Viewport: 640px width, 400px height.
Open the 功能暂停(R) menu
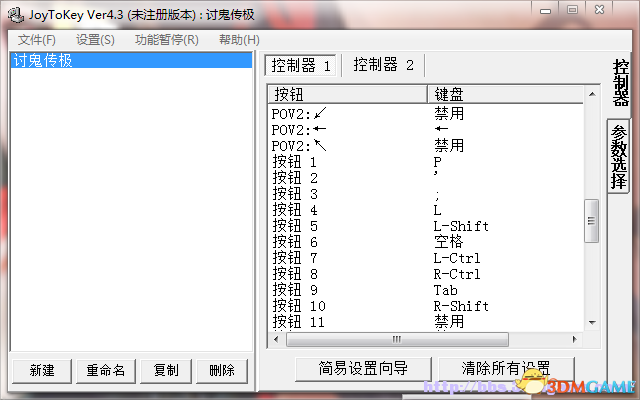pyautogui.click(x=167, y=40)
